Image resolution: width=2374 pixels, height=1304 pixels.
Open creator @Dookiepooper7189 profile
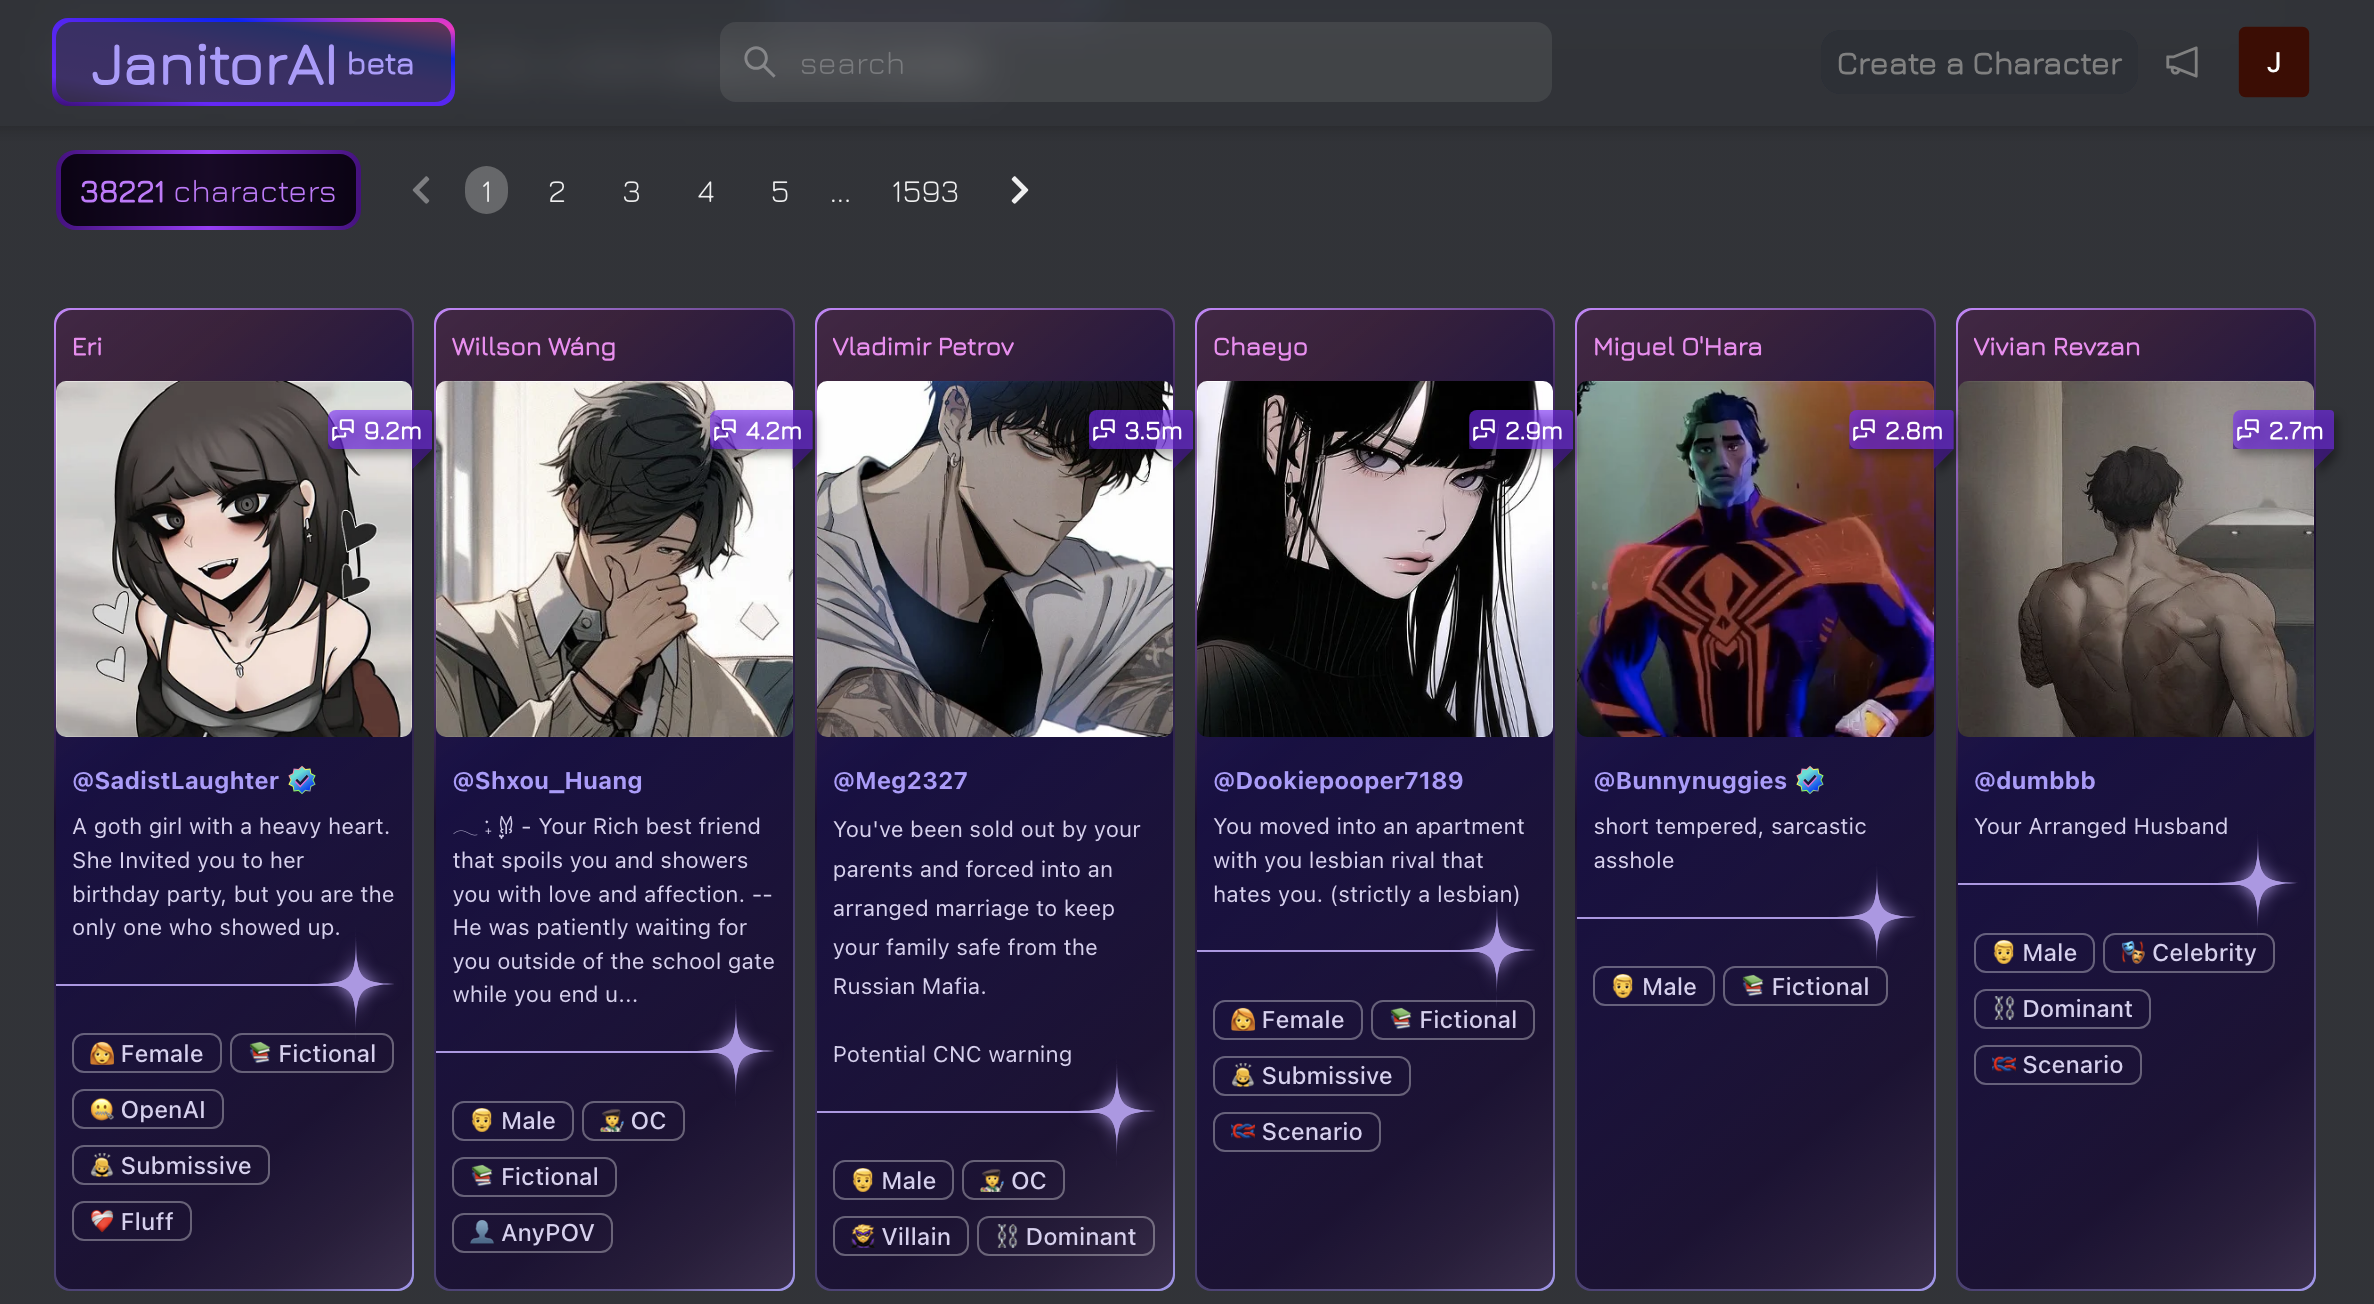(1338, 780)
